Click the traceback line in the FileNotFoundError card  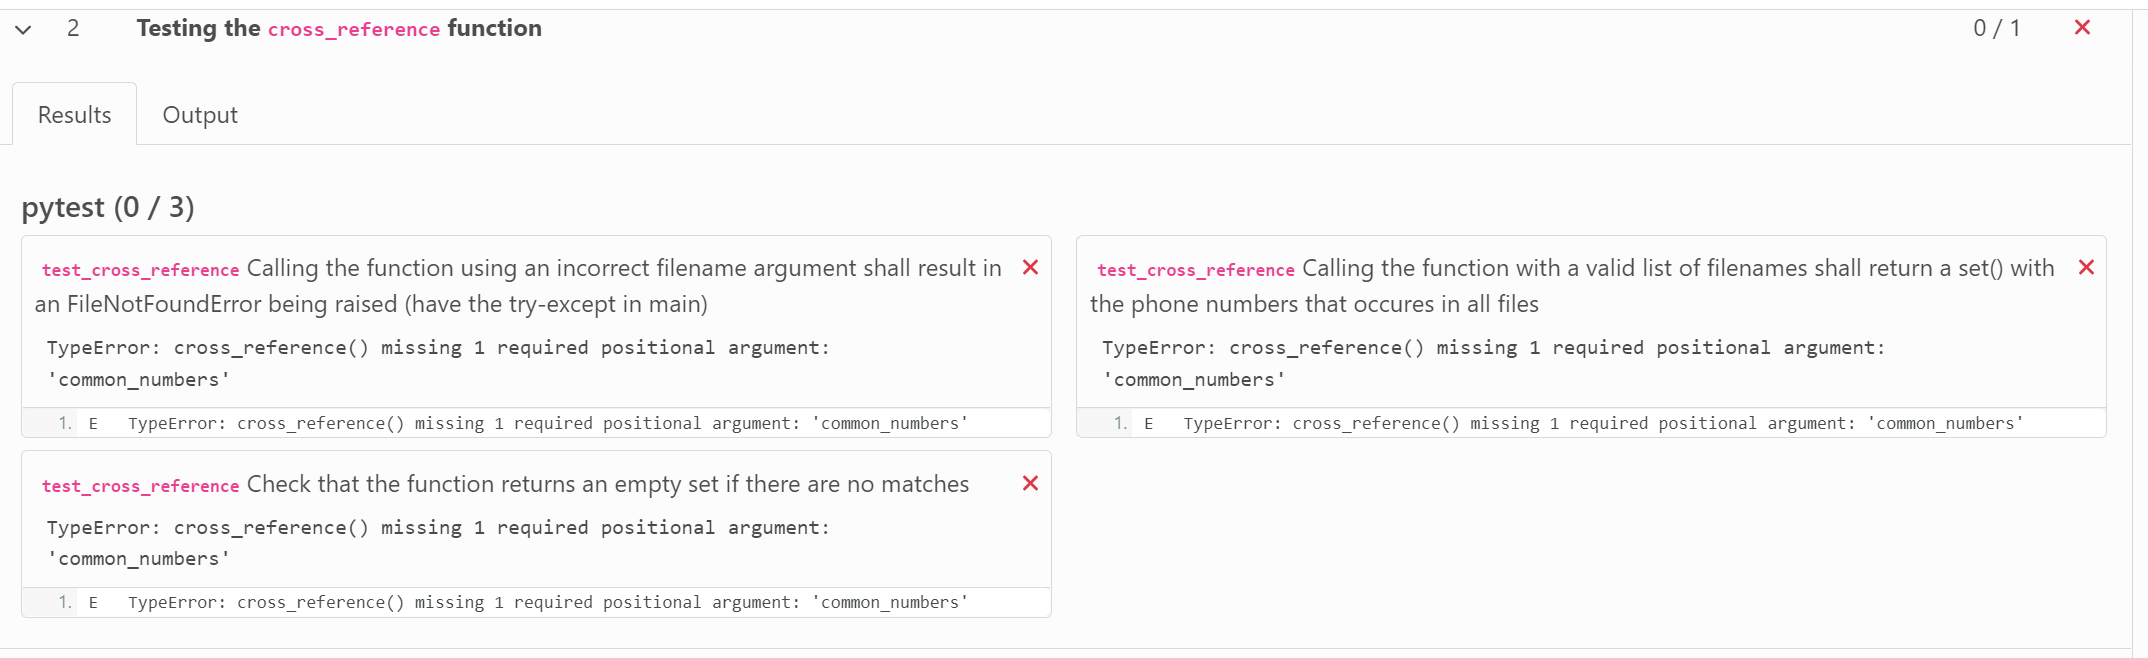[x=536, y=423]
